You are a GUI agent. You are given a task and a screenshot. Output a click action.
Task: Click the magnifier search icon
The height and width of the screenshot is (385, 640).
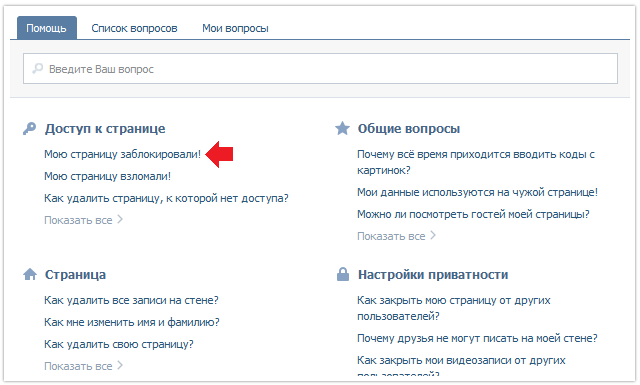pyautogui.click(x=38, y=68)
